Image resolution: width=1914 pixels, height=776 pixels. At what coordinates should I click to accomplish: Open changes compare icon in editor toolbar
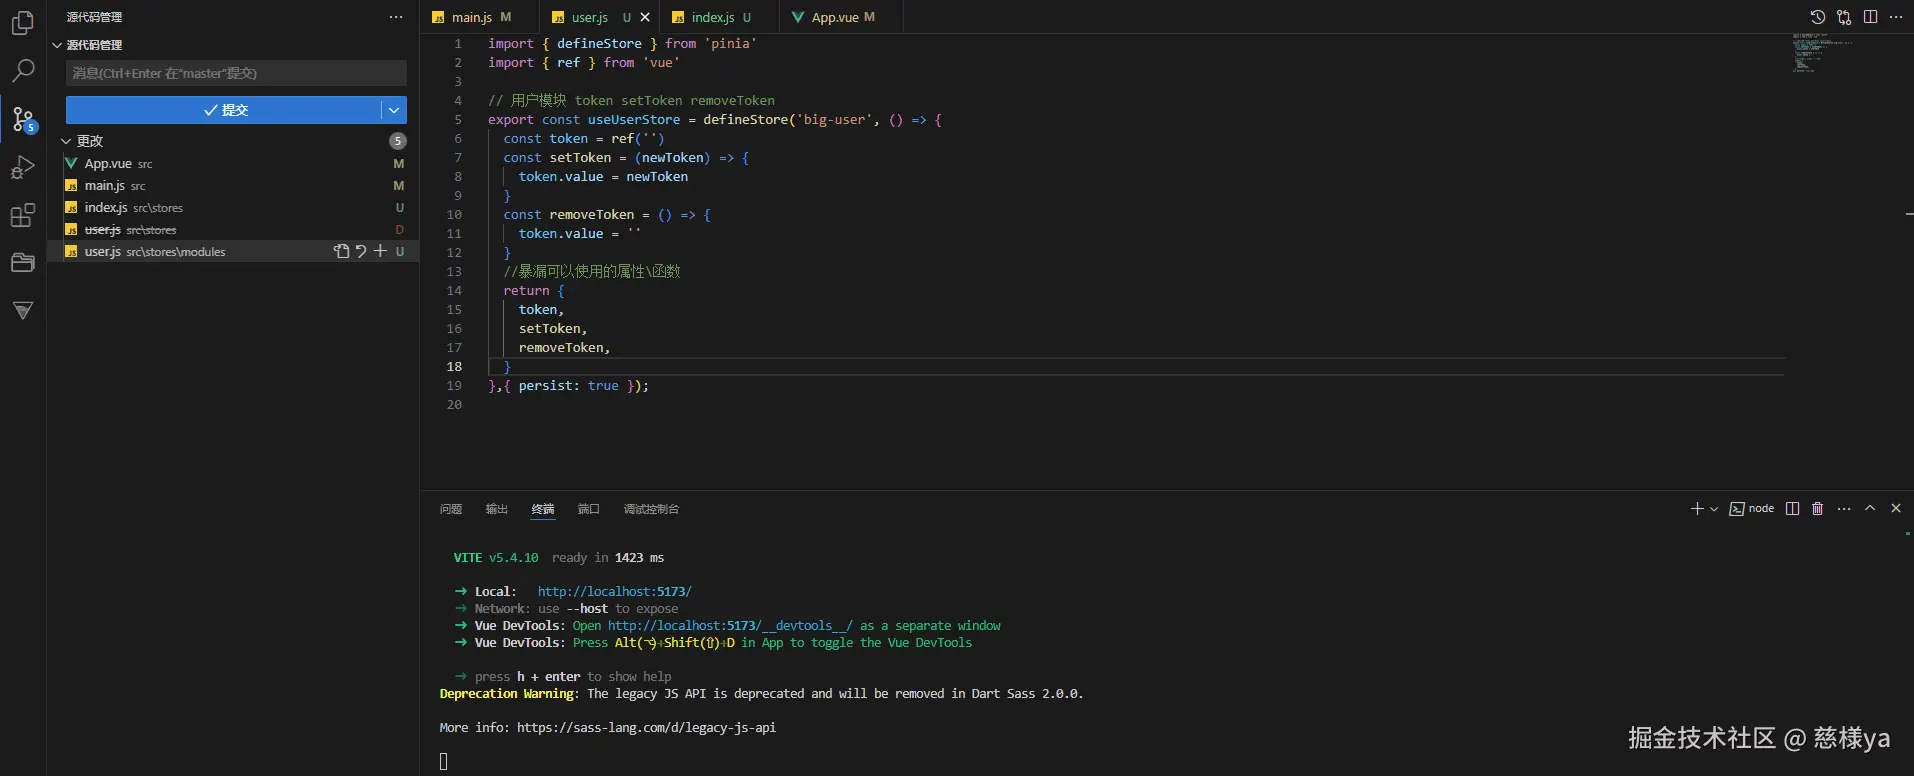click(1844, 17)
